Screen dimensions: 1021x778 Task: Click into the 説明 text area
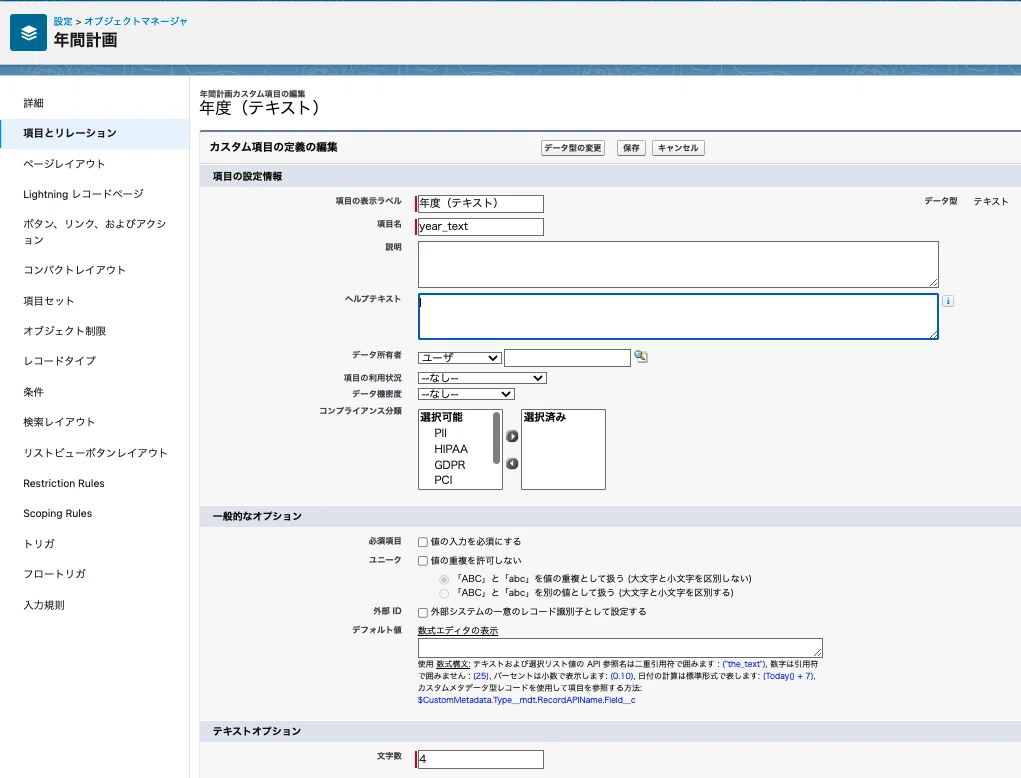678,264
